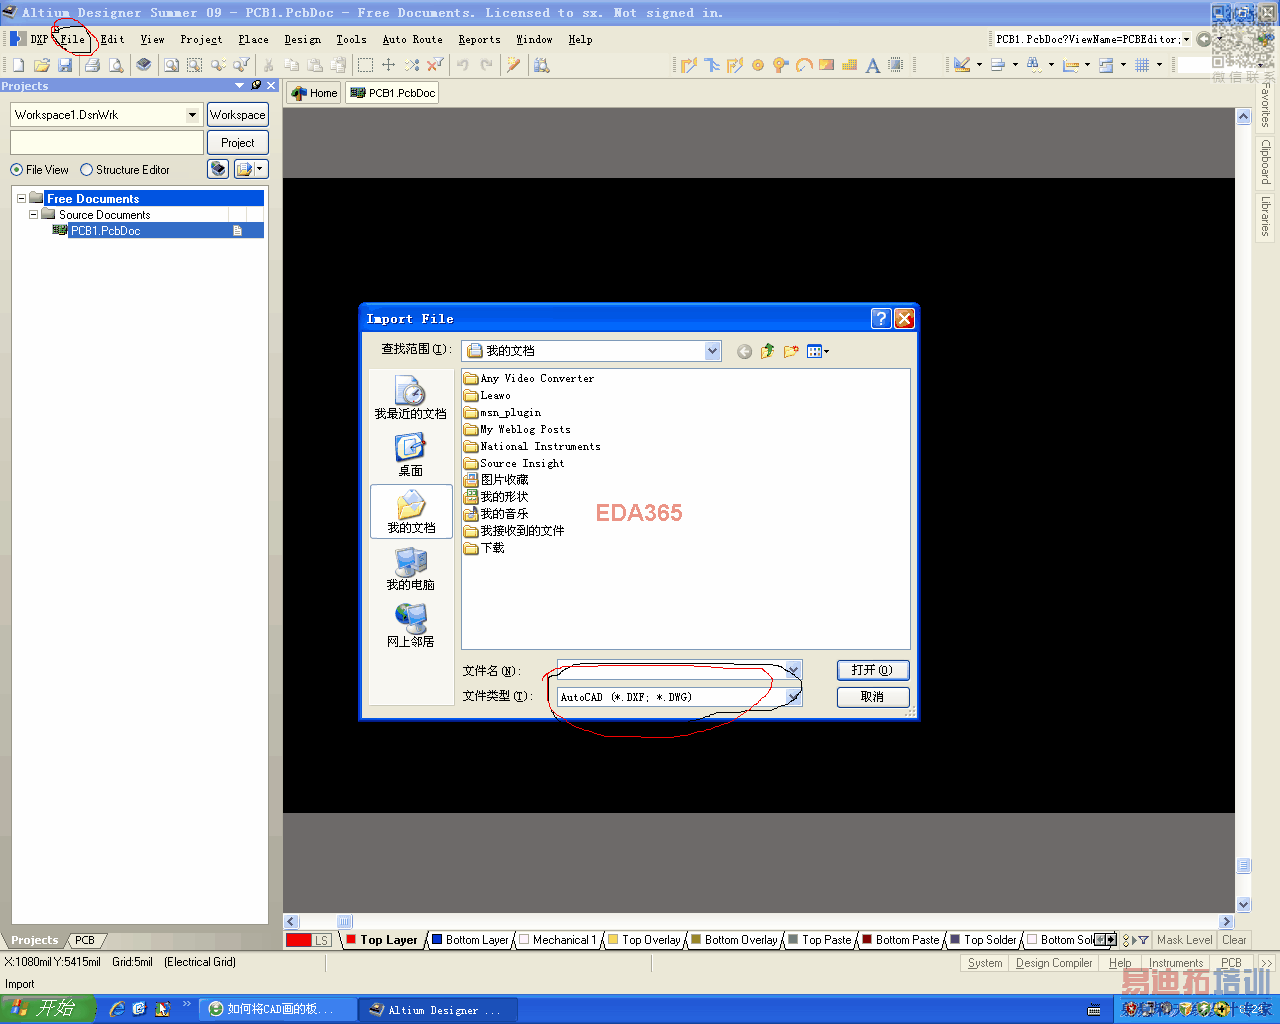Click the Print Preview toolbar icon

(x=116, y=65)
